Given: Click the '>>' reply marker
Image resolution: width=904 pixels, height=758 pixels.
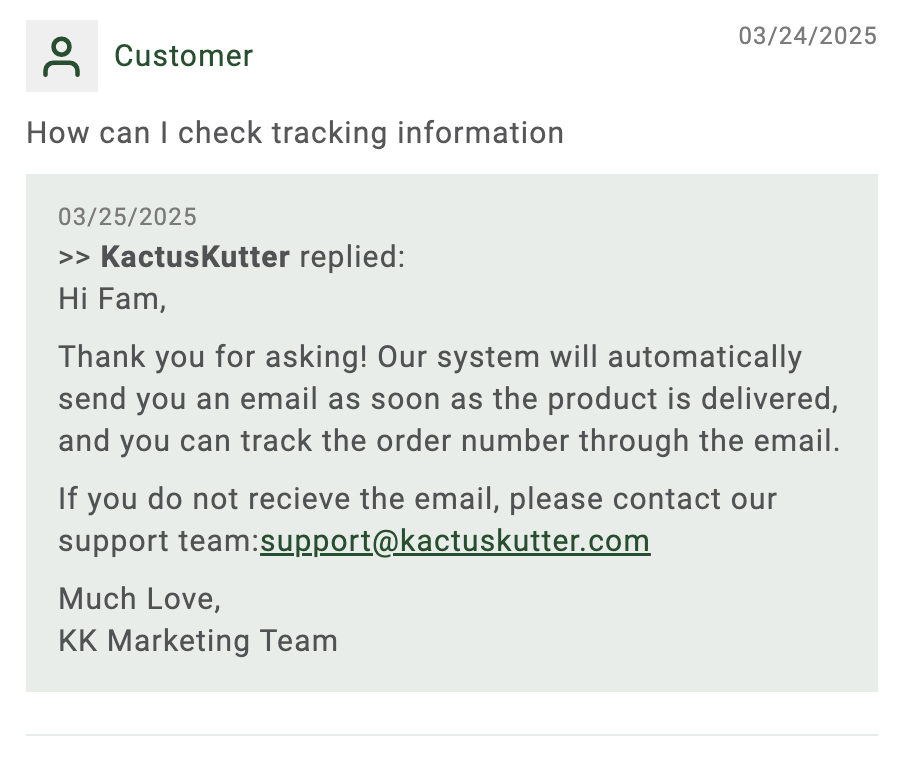Looking at the screenshot, I should pyautogui.click(x=74, y=257).
